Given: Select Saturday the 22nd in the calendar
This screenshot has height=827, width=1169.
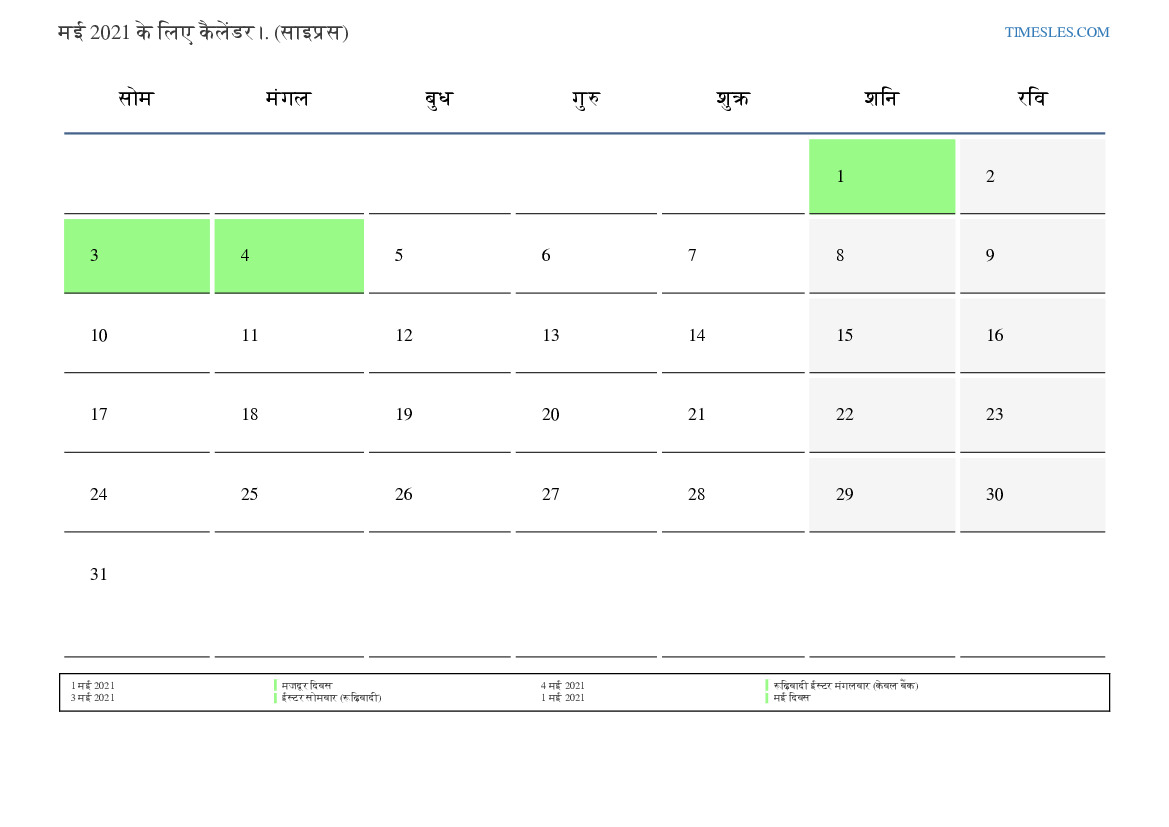Looking at the screenshot, I should (881, 414).
